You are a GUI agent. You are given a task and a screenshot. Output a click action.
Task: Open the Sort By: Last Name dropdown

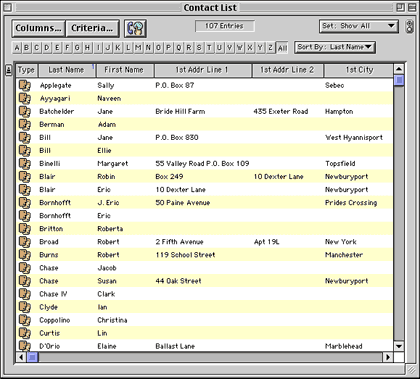click(x=335, y=47)
